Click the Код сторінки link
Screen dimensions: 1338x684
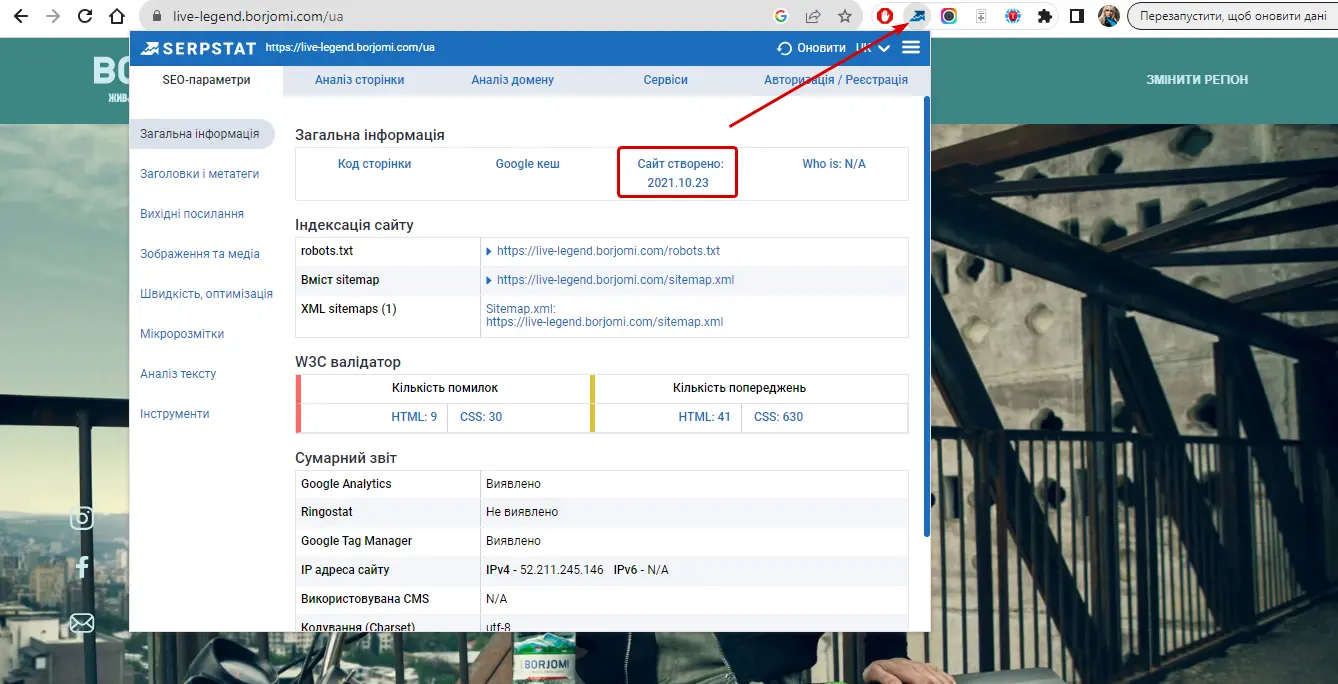374,164
